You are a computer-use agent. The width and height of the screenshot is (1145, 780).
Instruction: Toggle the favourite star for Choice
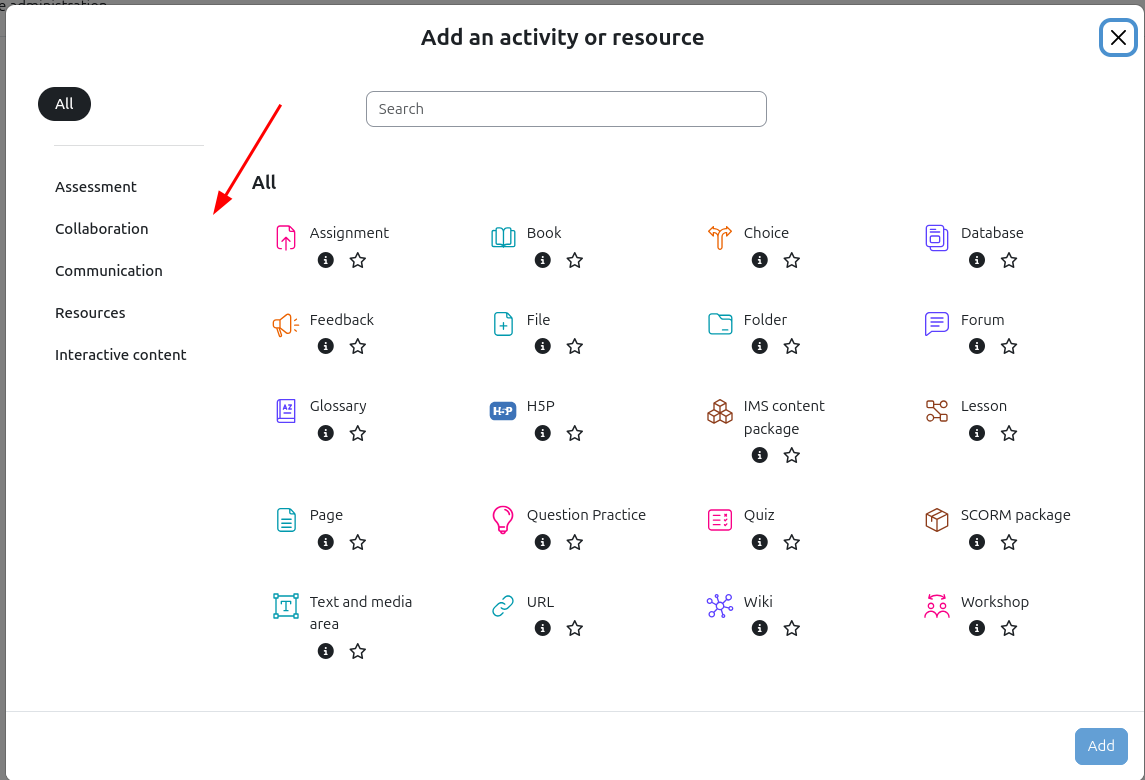tap(792, 260)
